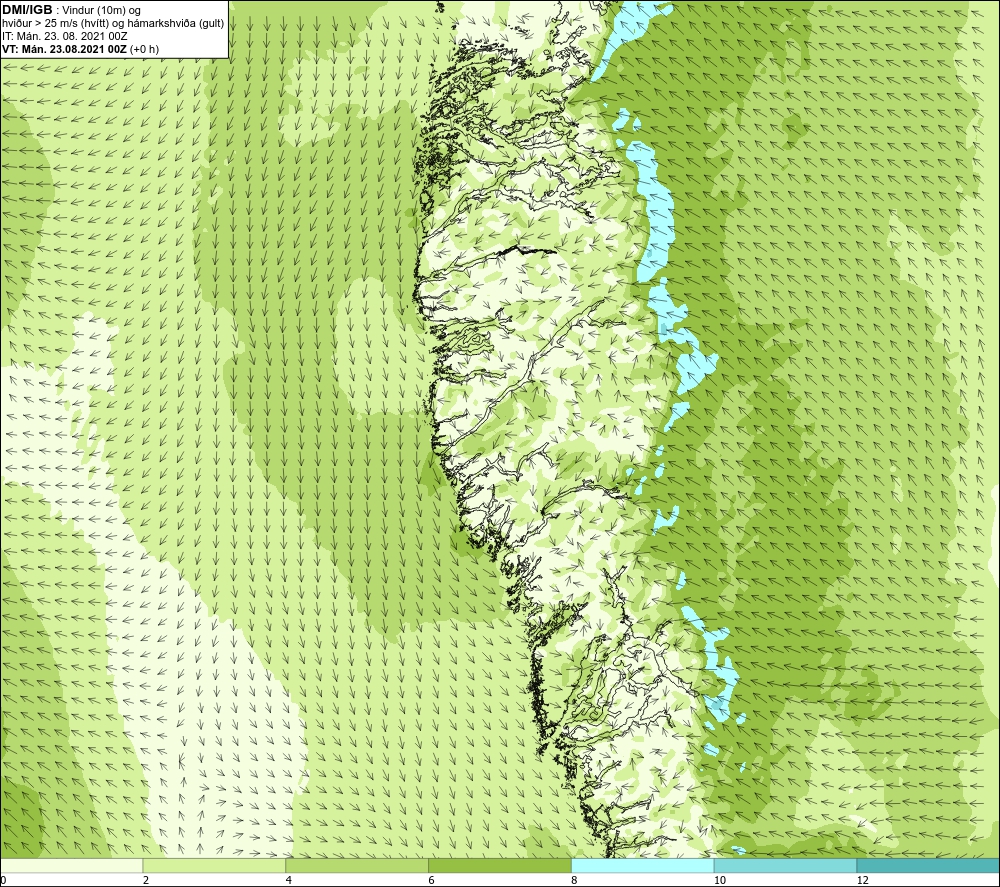This screenshot has width=1000, height=887.
Task: Click the legend value '0'
Action: (4, 880)
